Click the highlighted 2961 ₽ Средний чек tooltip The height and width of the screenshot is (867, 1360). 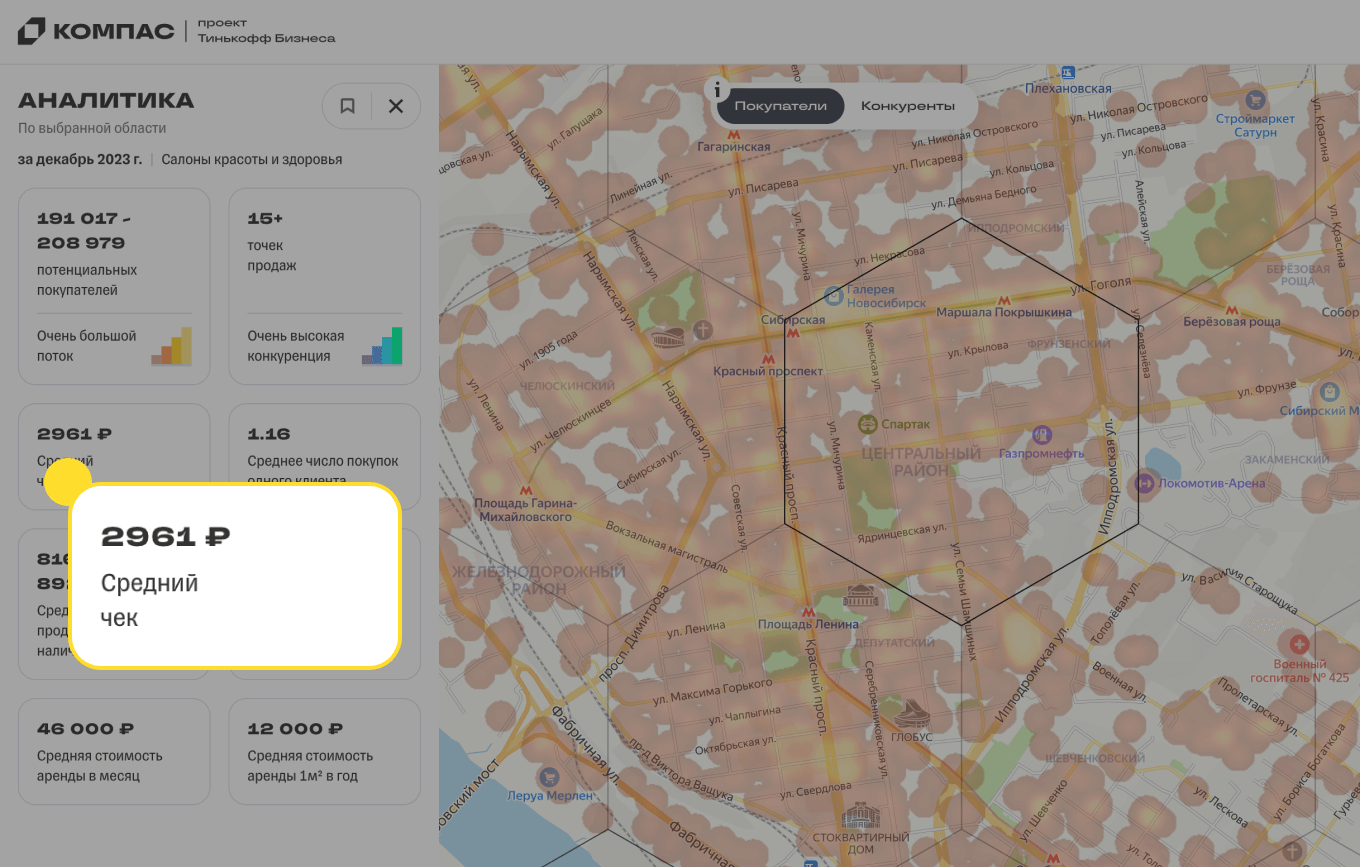(x=235, y=576)
